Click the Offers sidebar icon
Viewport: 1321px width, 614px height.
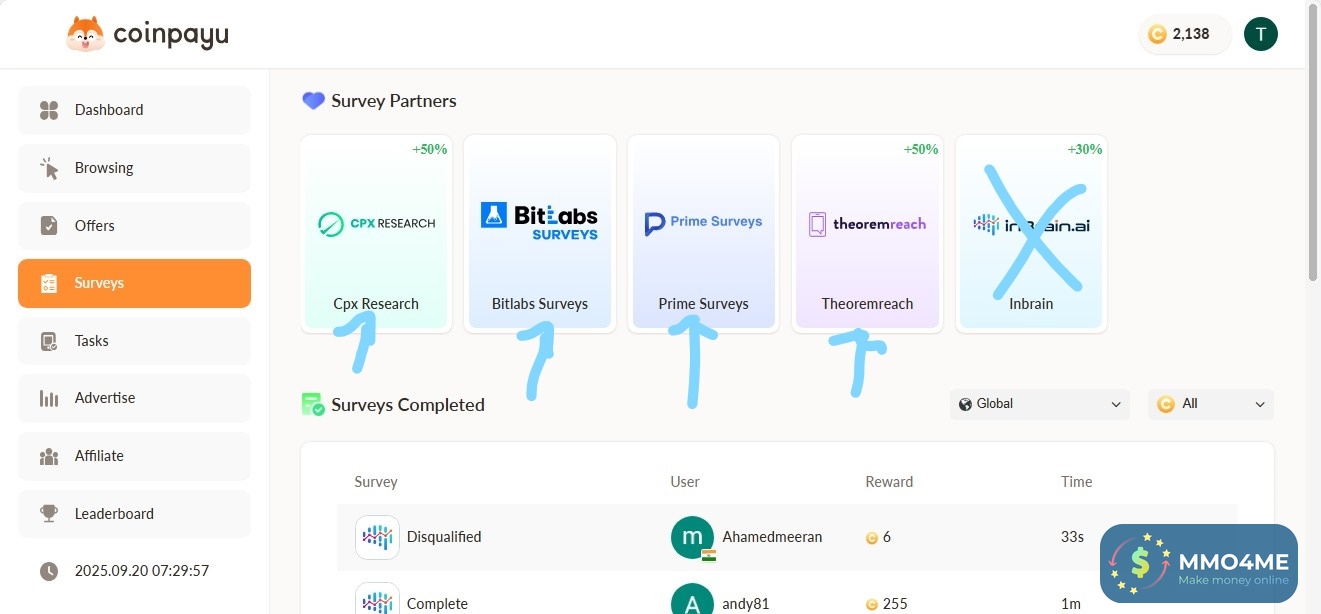pyautogui.click(x=49, y=226)
